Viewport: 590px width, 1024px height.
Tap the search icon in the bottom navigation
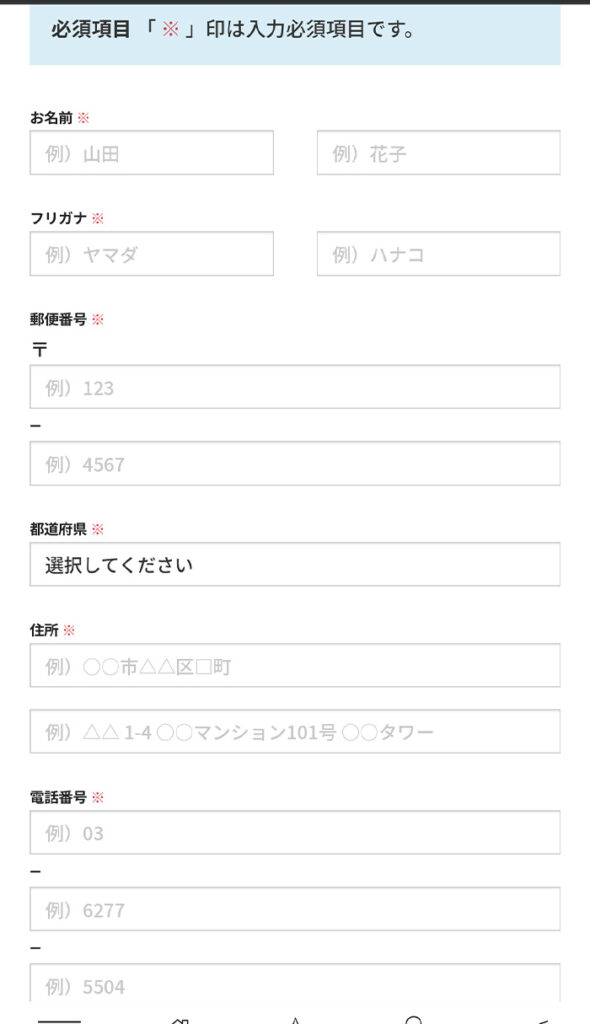[x=410, y=1018]
